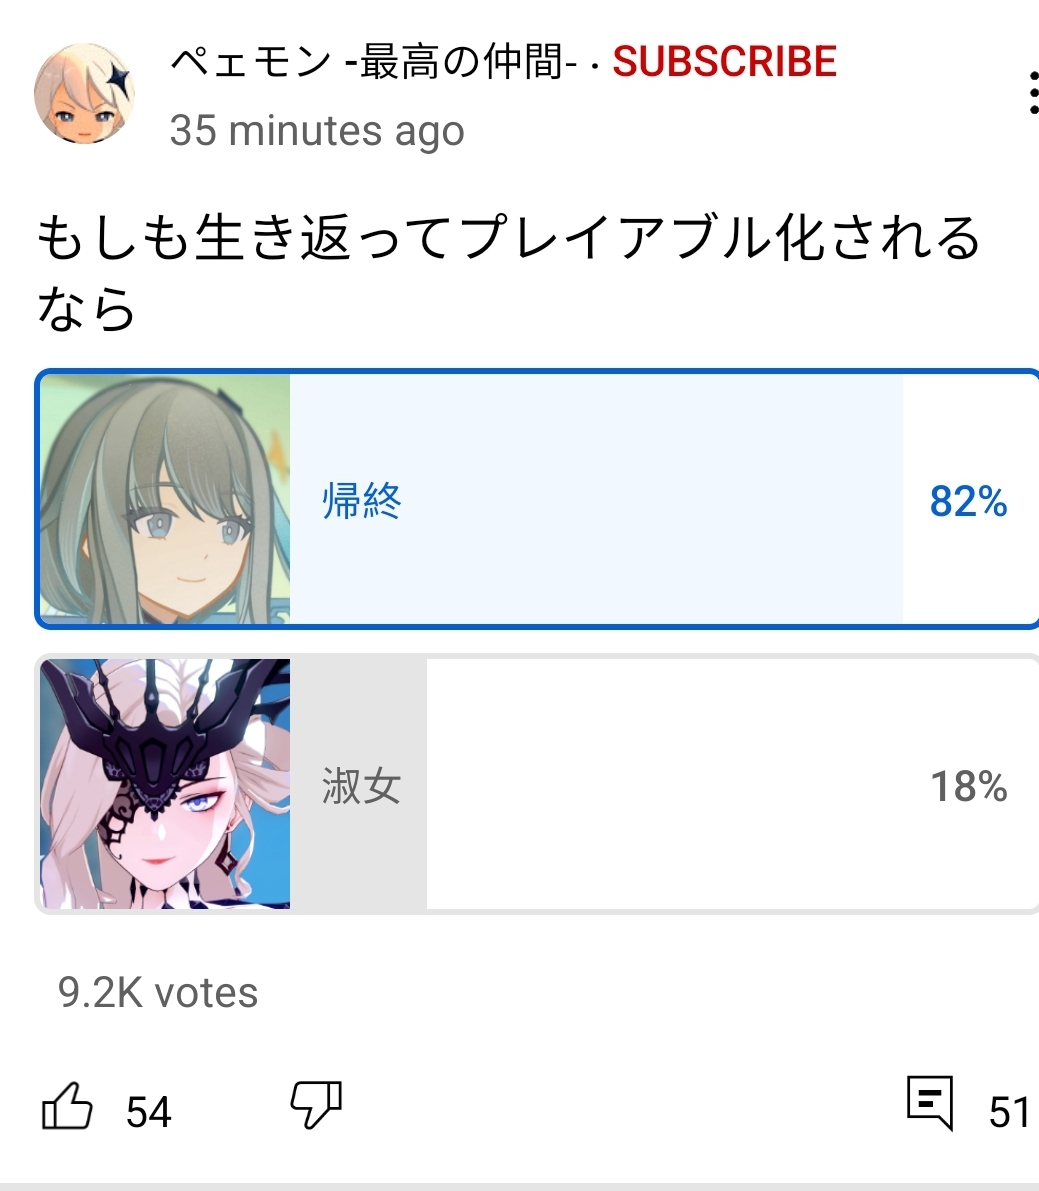Click the 帰終 option label text
1039x1191 pixels.
tap(362, 501)
